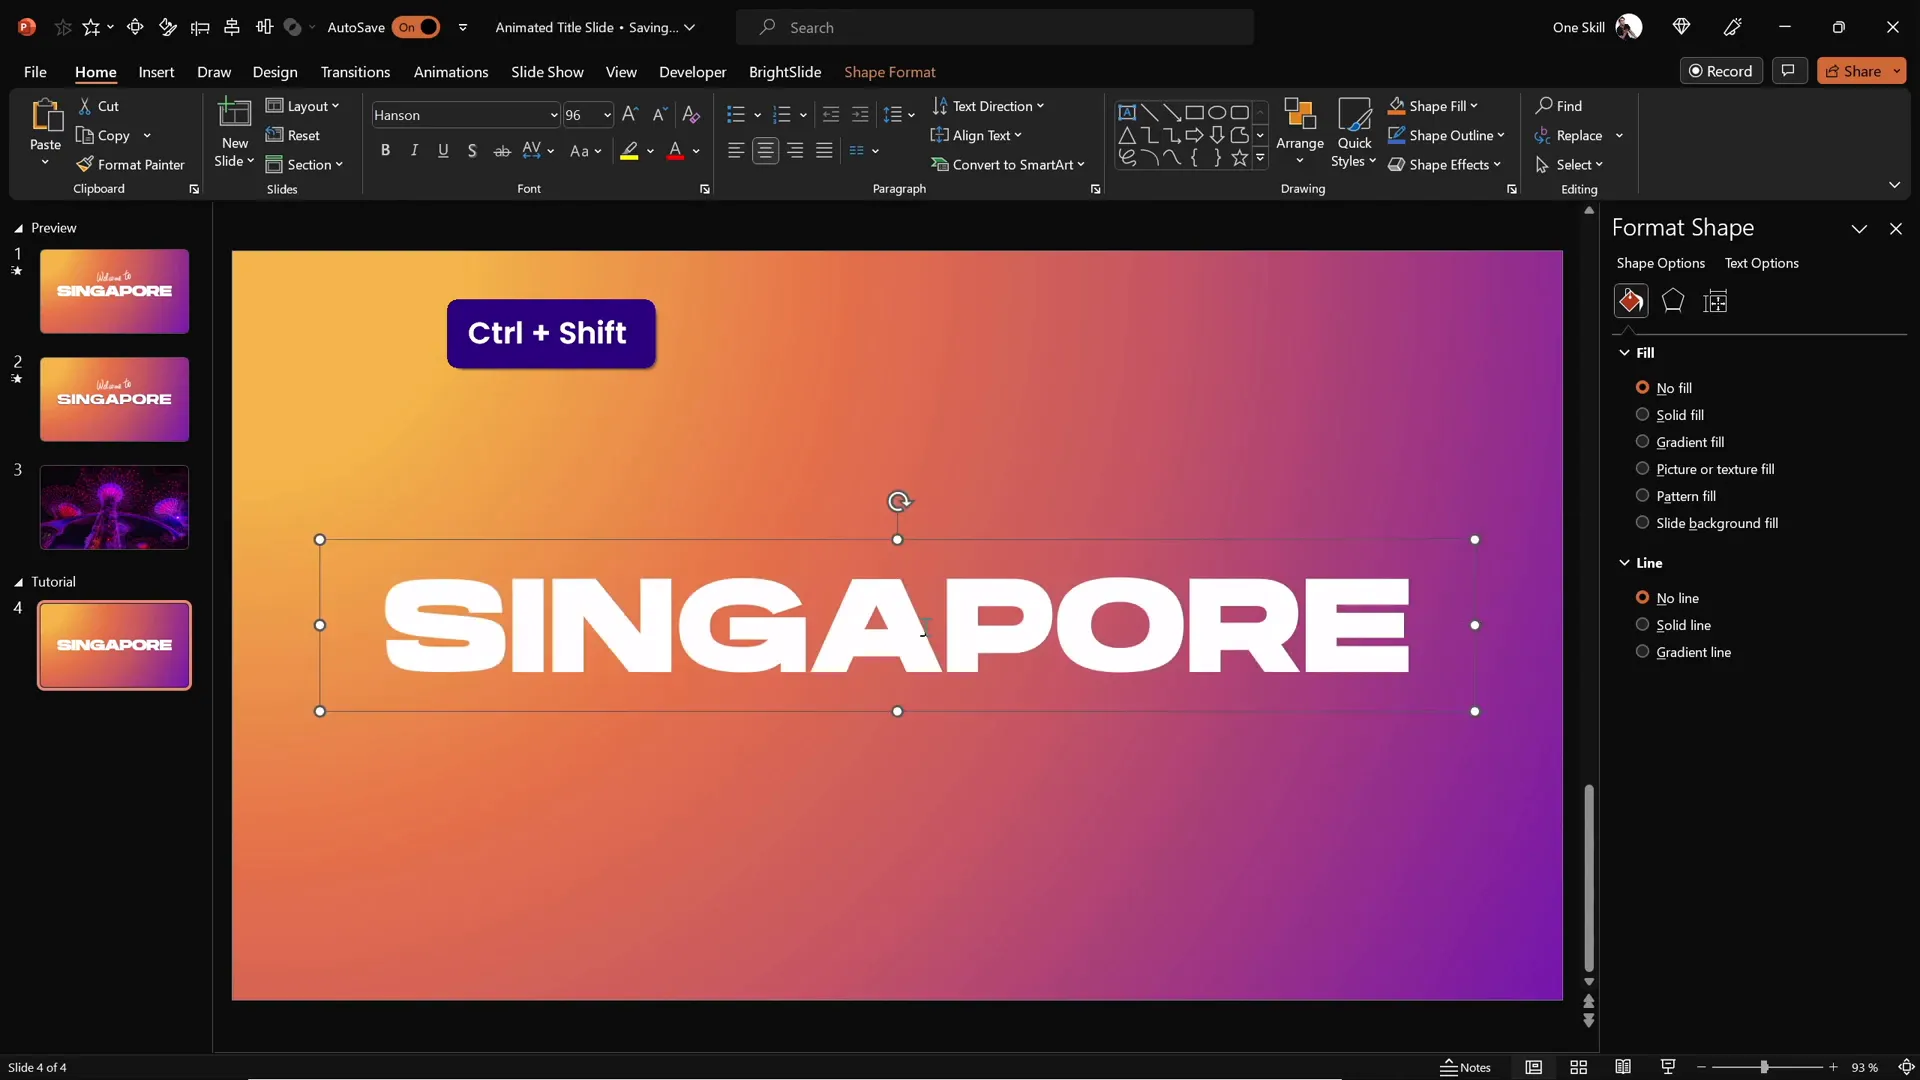Apply the font color
Screen dimensions: 1920x1080
tap(676, 151)
